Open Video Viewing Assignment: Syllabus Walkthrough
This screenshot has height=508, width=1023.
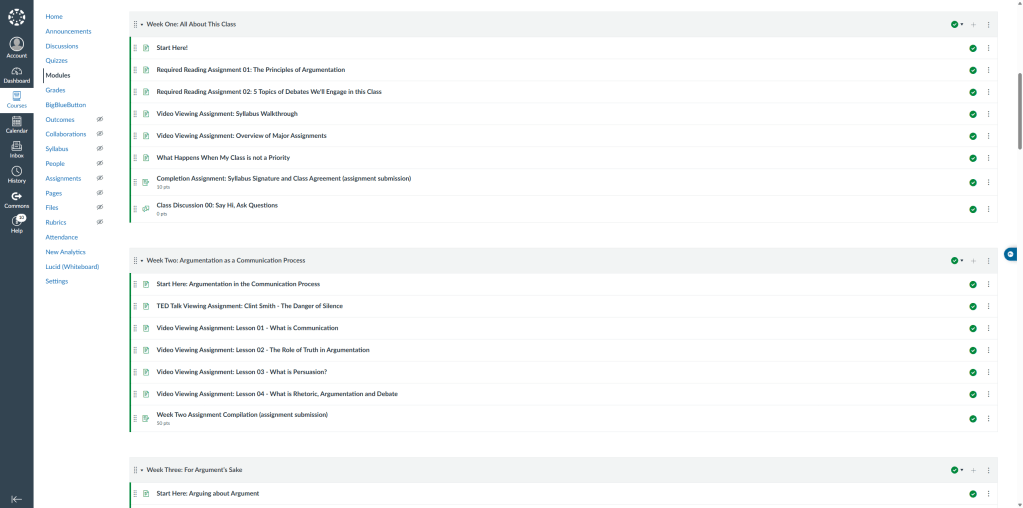[x=227, y=114]
